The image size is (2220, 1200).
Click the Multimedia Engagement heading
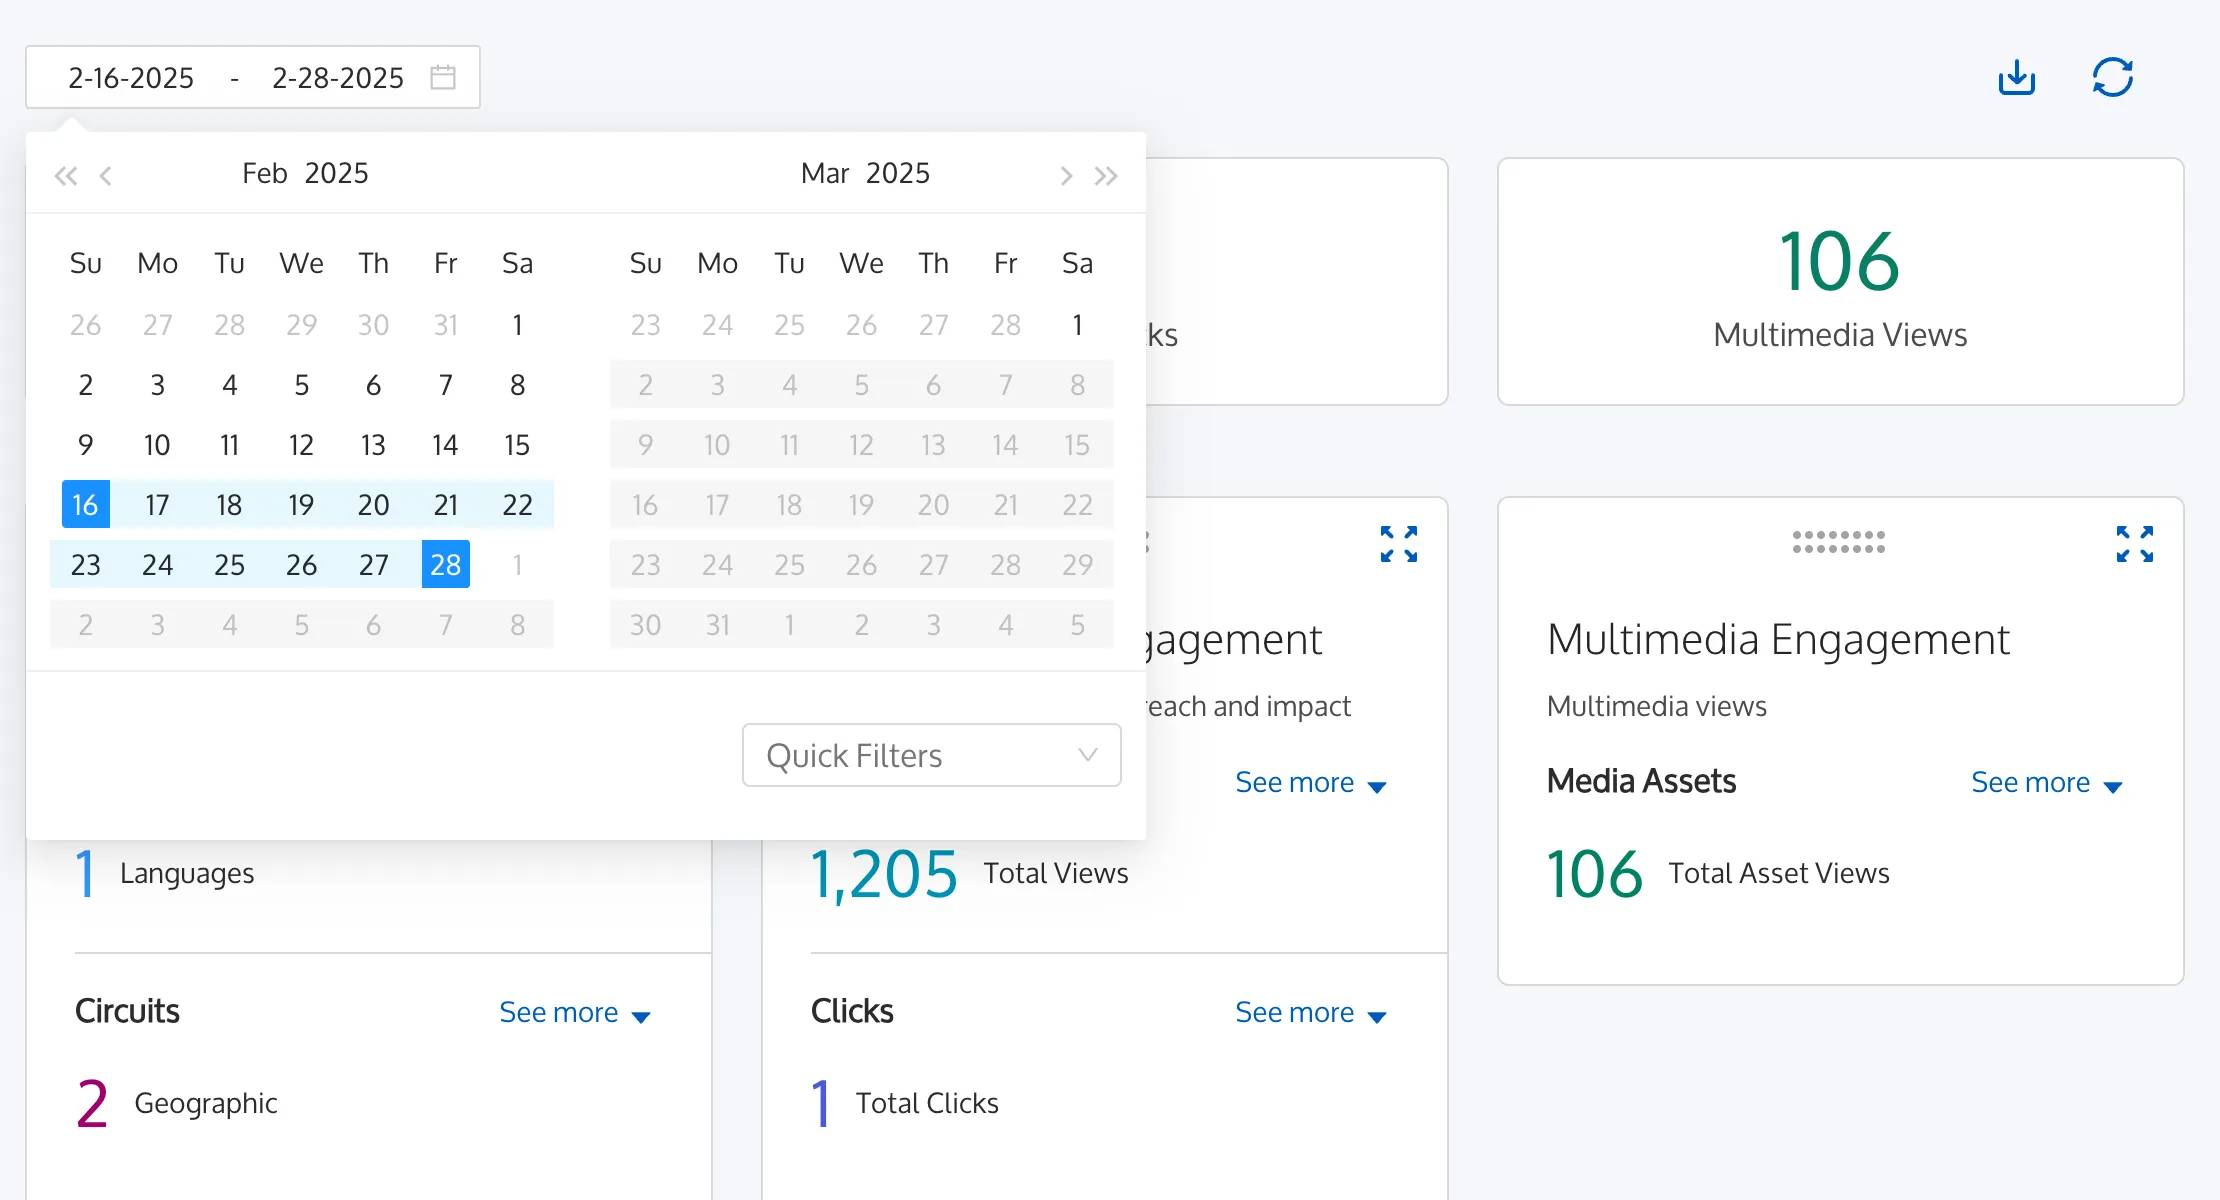click(x=1778, y=639)
